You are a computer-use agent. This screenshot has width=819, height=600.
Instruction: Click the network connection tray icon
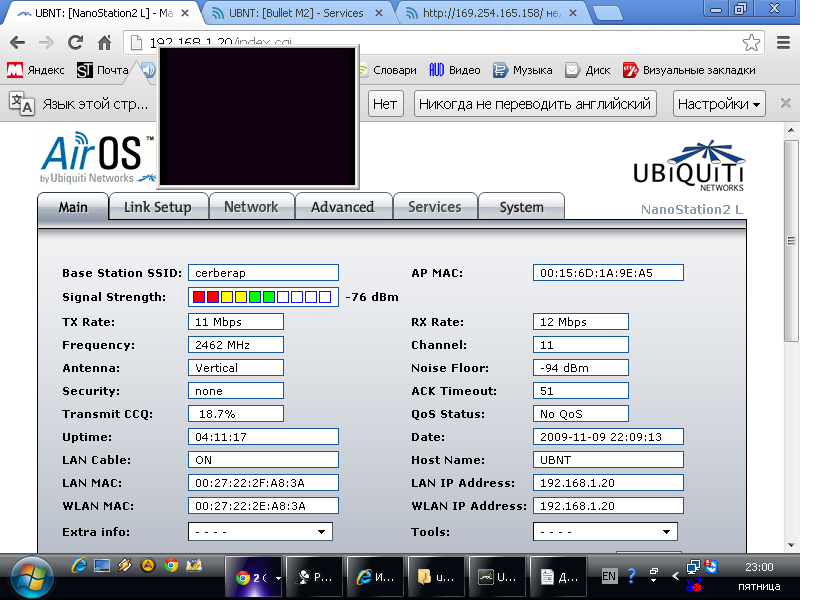point(693,567)
